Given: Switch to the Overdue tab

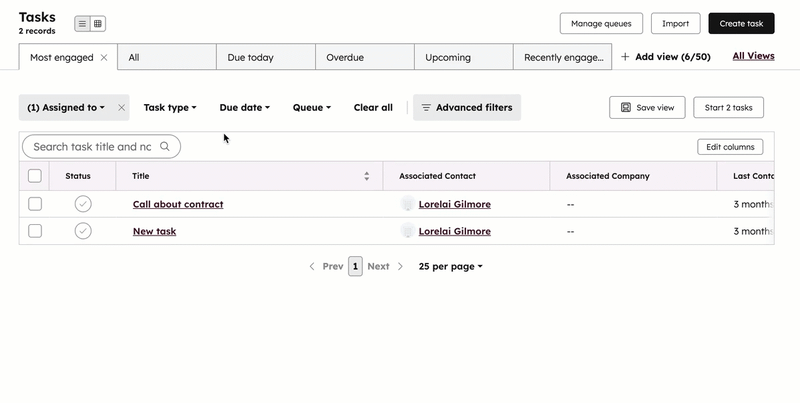Looking at the screenshot, I should point(345,58).
